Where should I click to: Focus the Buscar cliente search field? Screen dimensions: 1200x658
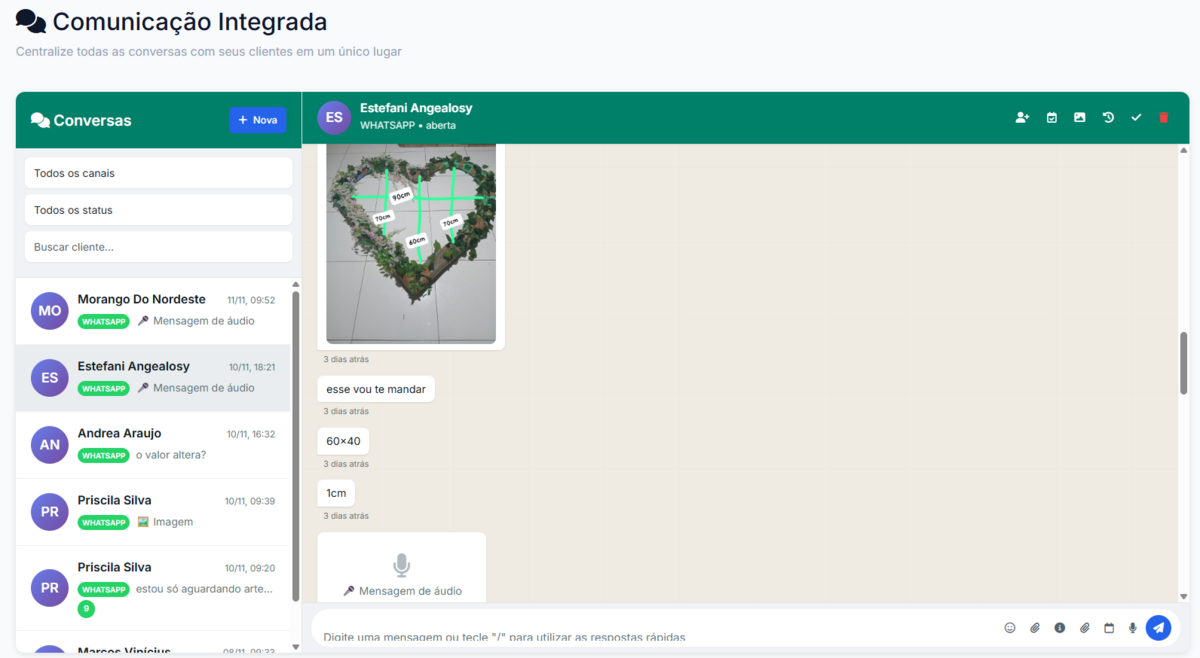click(159, 247)
